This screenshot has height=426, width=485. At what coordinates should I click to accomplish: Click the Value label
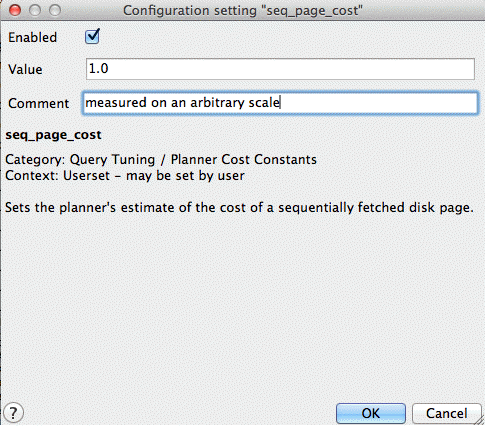coord(25,69)
